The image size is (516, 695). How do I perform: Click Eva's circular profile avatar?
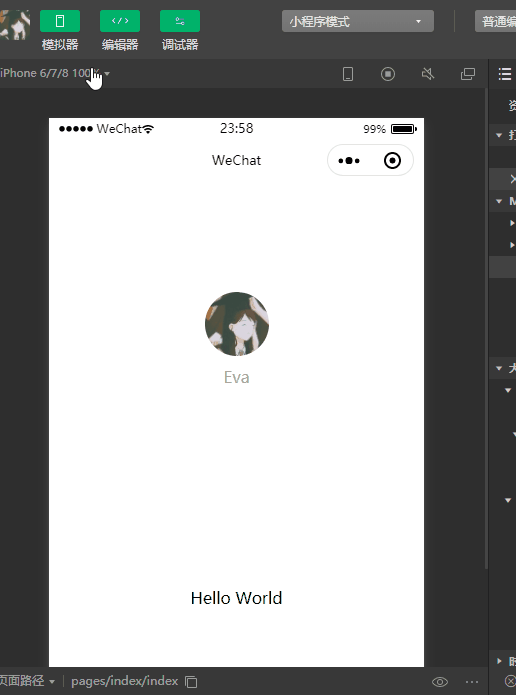coord(237,324)
